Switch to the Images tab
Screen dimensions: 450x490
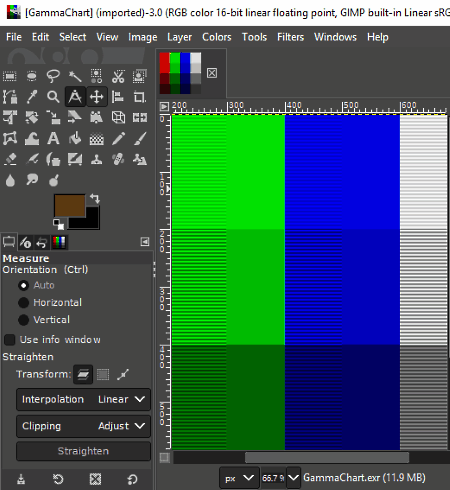[x=59, y=242]
